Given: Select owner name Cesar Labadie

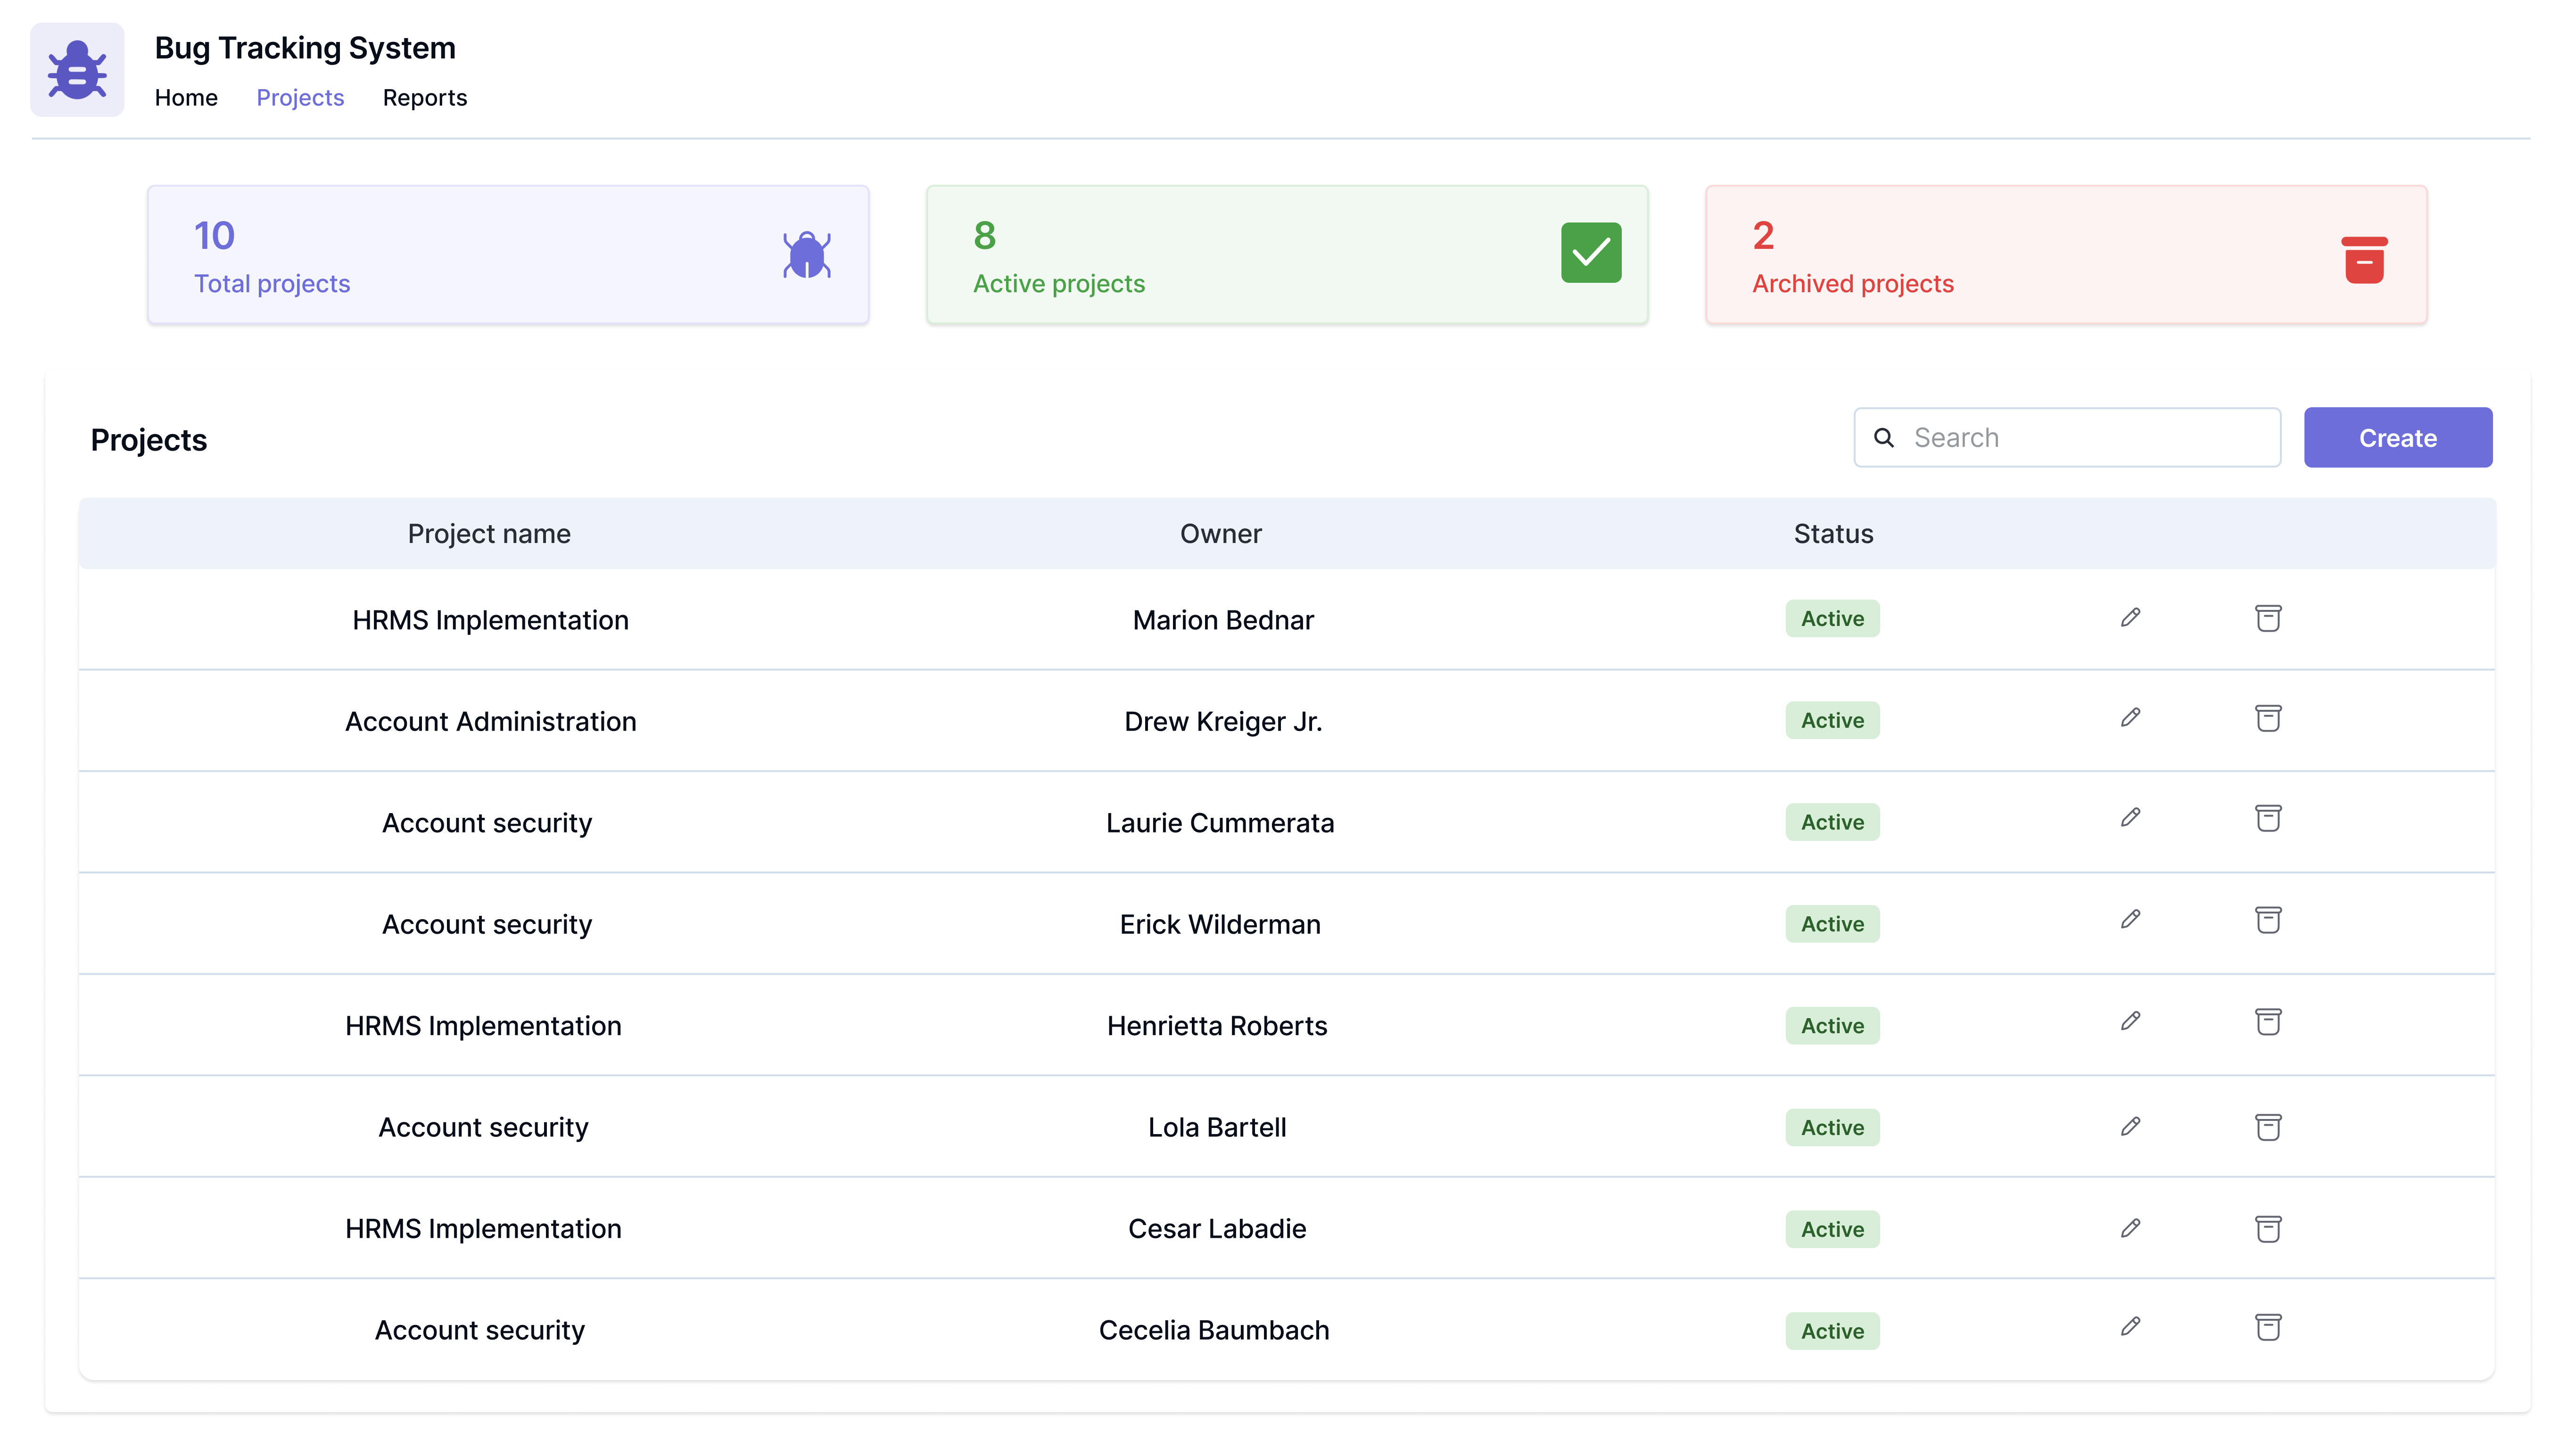Looking at the screenshot, I should point(1217,1229).
